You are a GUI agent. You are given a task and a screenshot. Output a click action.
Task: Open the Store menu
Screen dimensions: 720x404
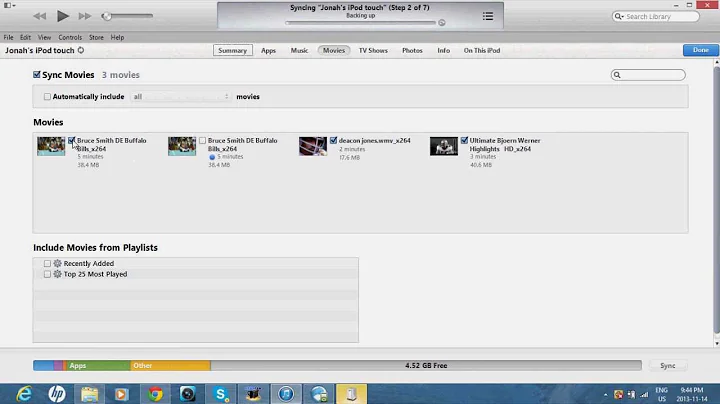tap(96, 37)
